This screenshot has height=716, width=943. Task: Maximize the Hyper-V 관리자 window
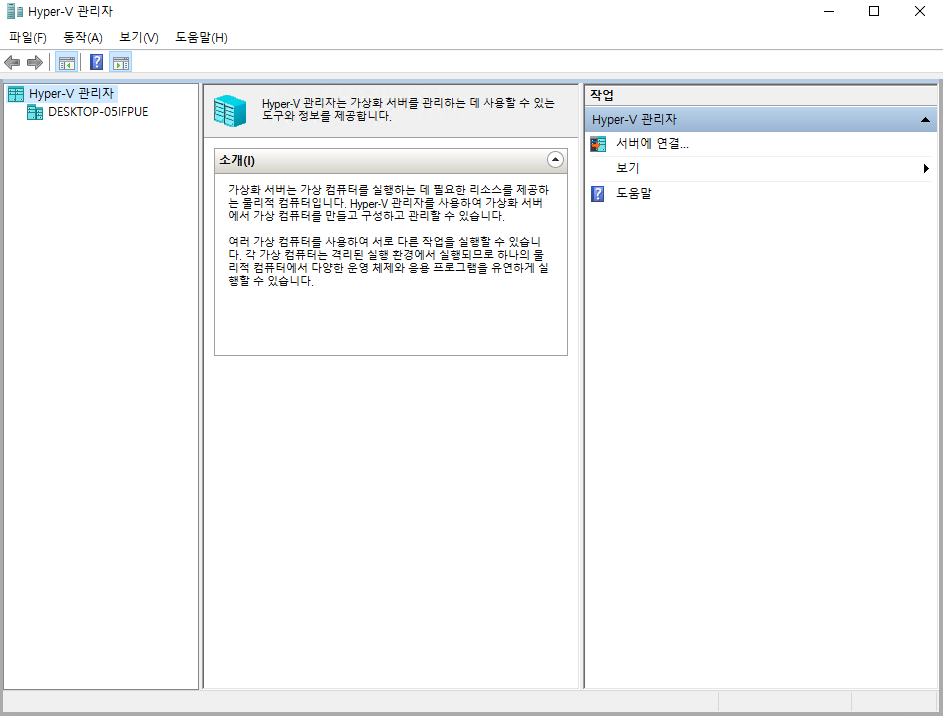(874, 11)
